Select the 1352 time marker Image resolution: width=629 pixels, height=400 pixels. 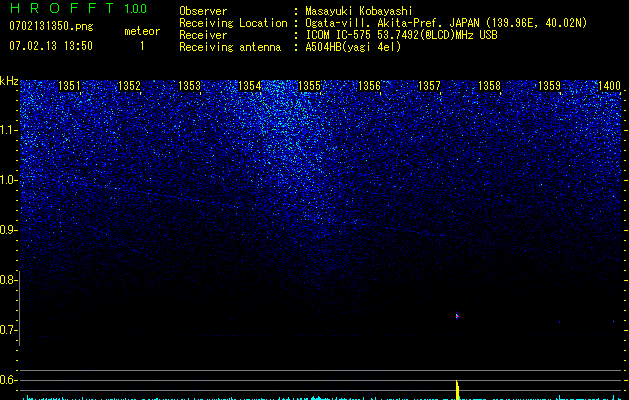(130, 86)
